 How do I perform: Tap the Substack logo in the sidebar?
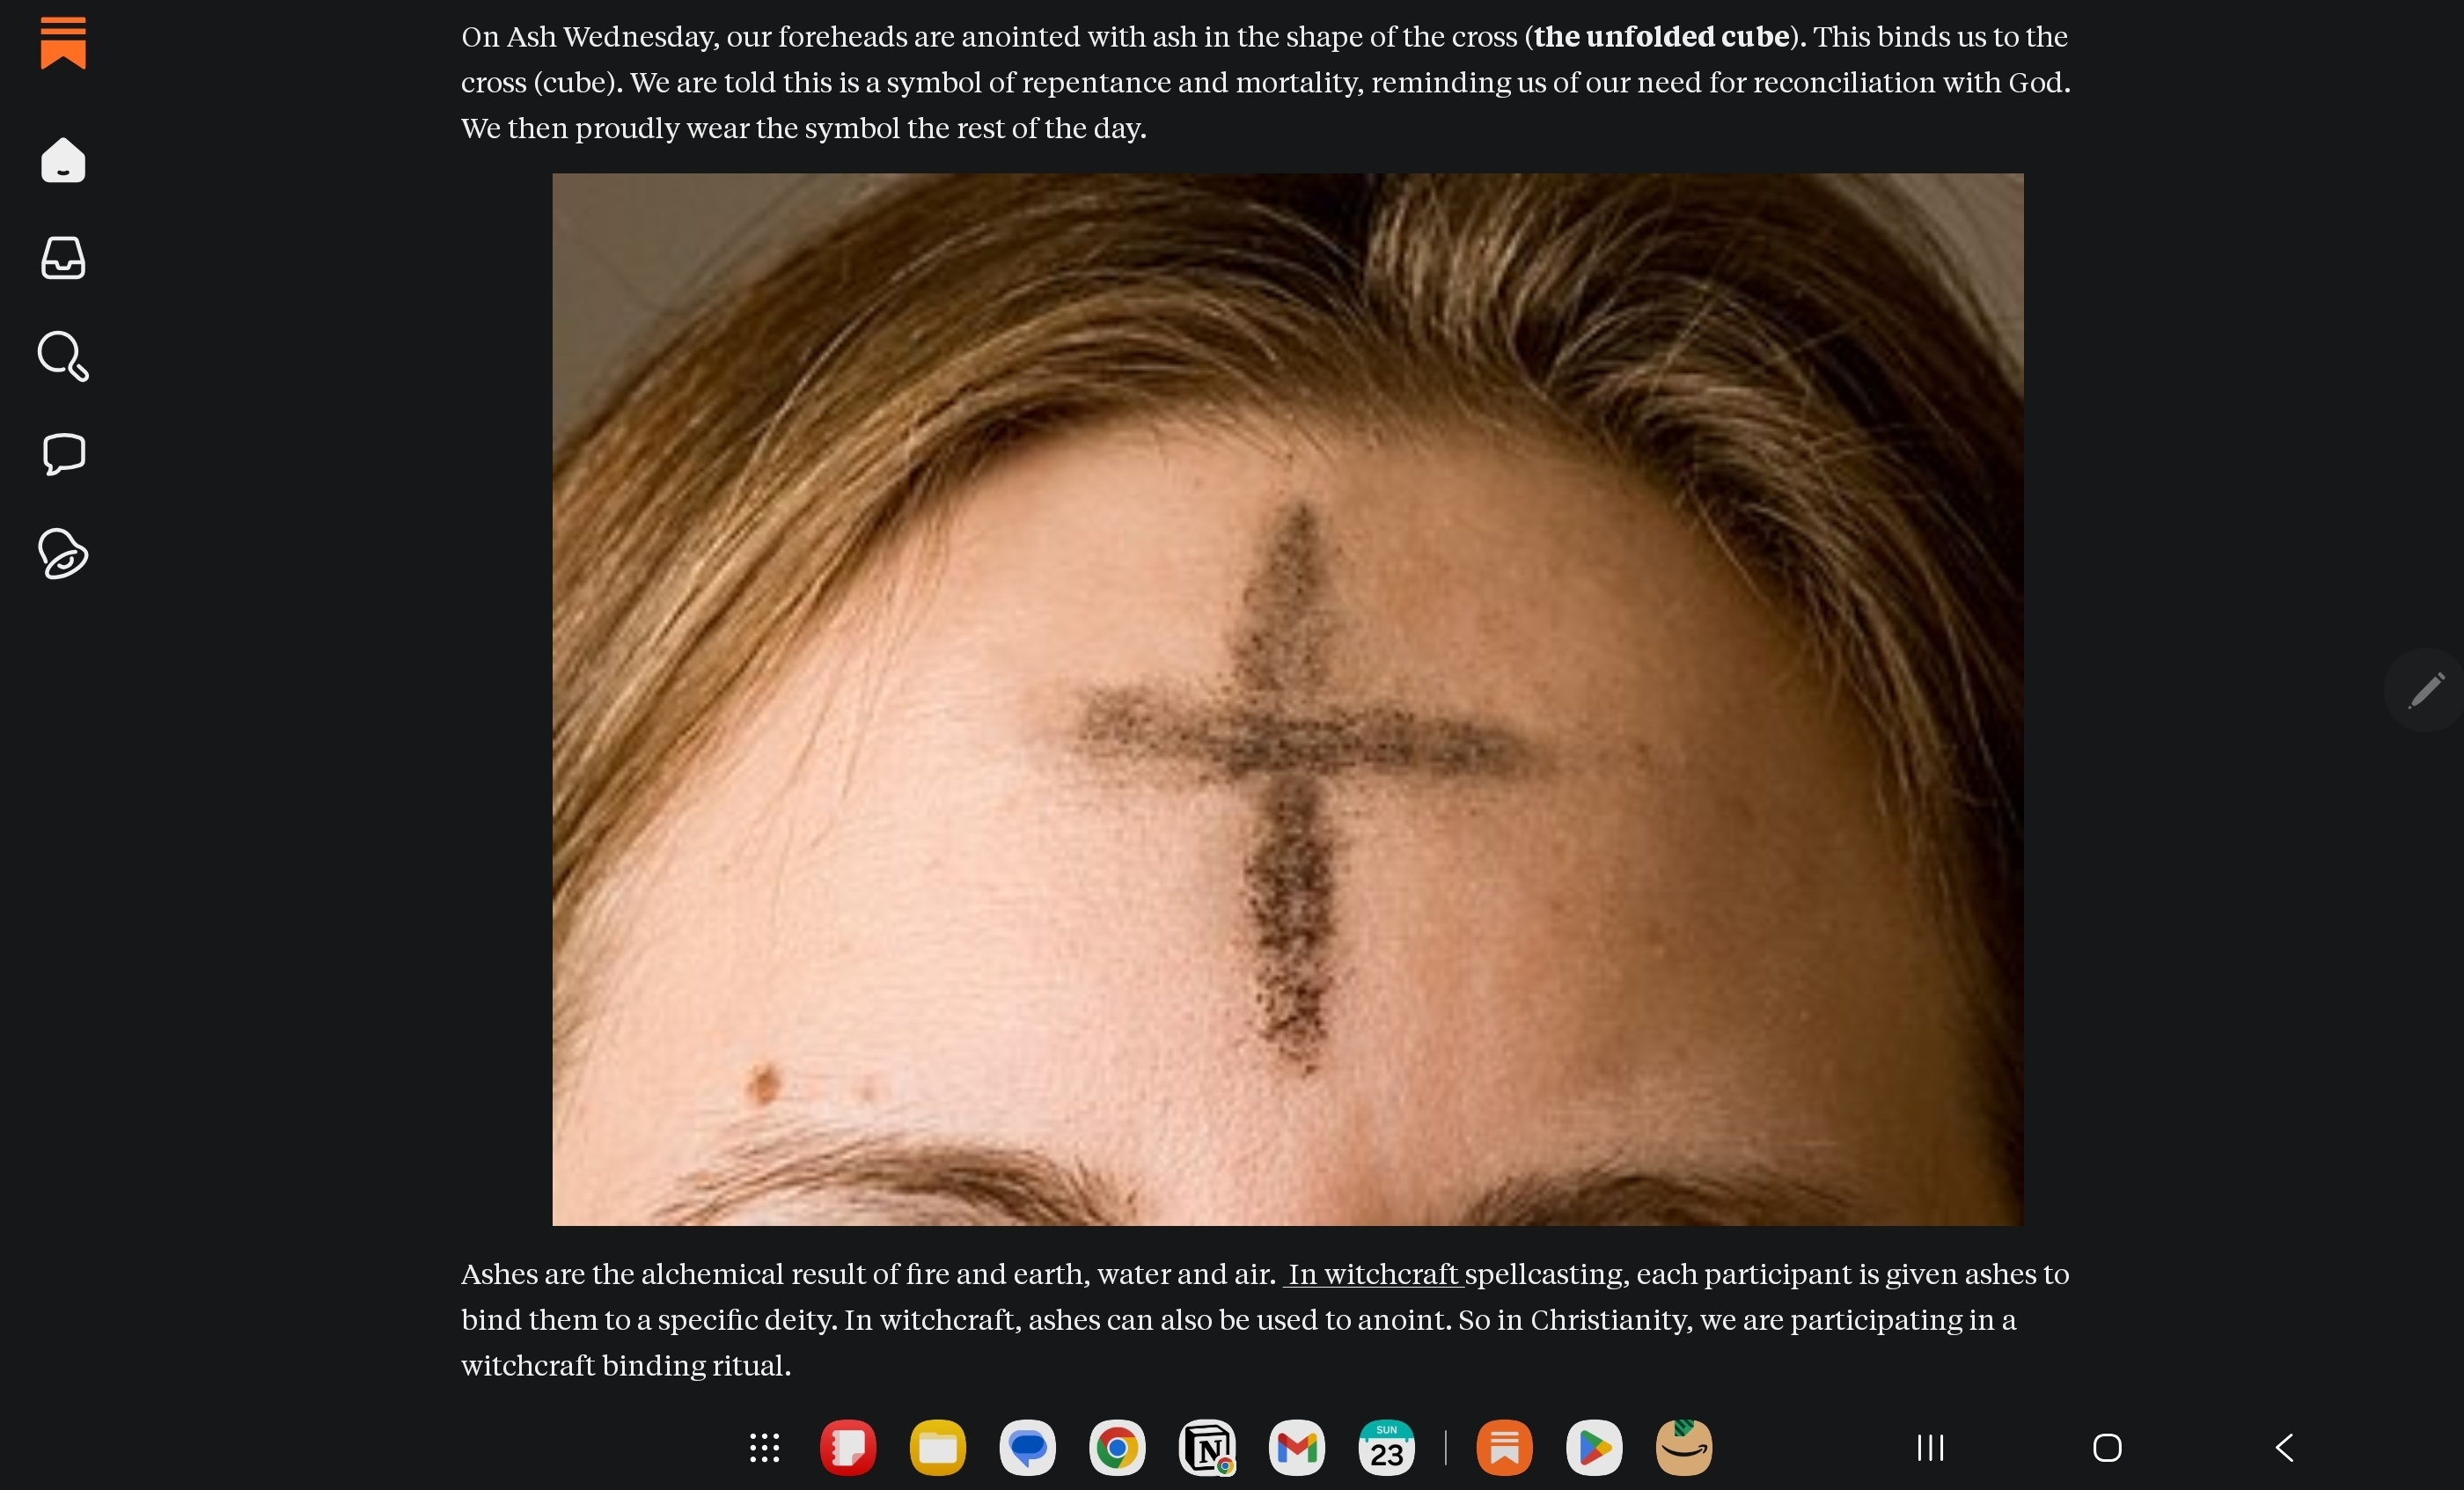pos(63,42)
